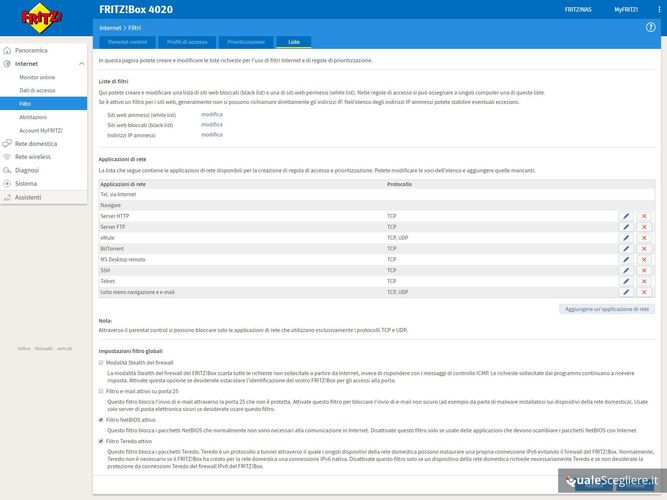Edit the MS Desktop remoto entry
The height and width of the screenshot is (500, 667).
pyautogui.click(x=626, y=260)
